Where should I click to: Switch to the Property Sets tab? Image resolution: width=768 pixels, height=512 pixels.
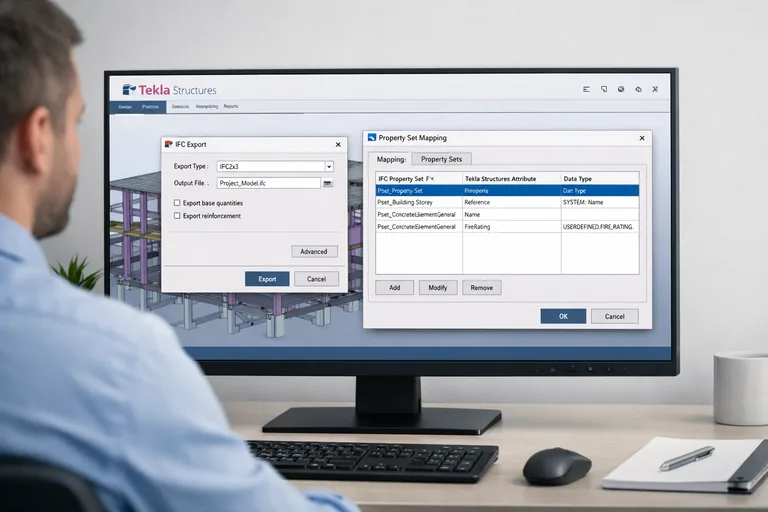[x=441, y=159]
